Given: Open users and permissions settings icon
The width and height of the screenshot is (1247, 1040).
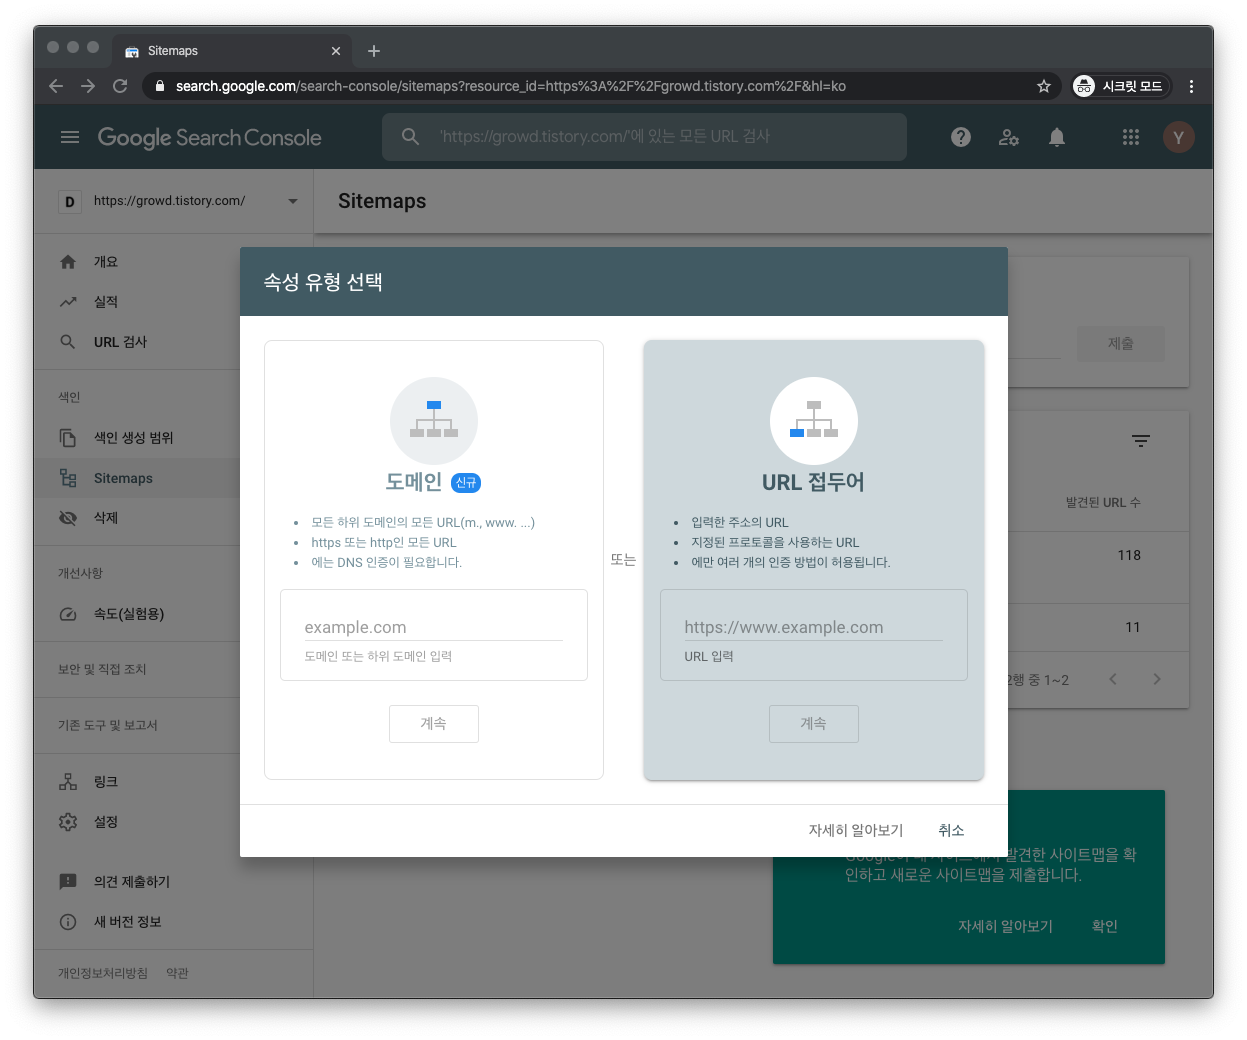Looking at the screenshot, I should click(x=1009, y=137).
